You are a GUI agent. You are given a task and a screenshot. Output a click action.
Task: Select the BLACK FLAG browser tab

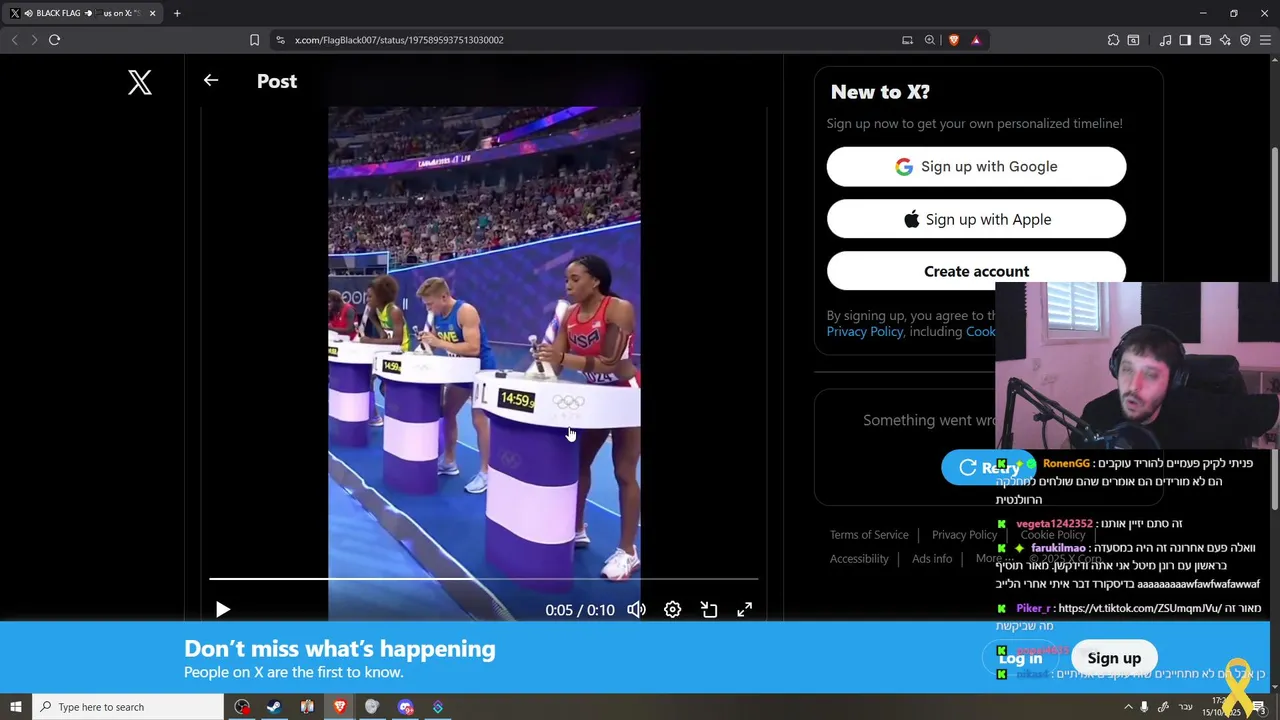(84, 13)
